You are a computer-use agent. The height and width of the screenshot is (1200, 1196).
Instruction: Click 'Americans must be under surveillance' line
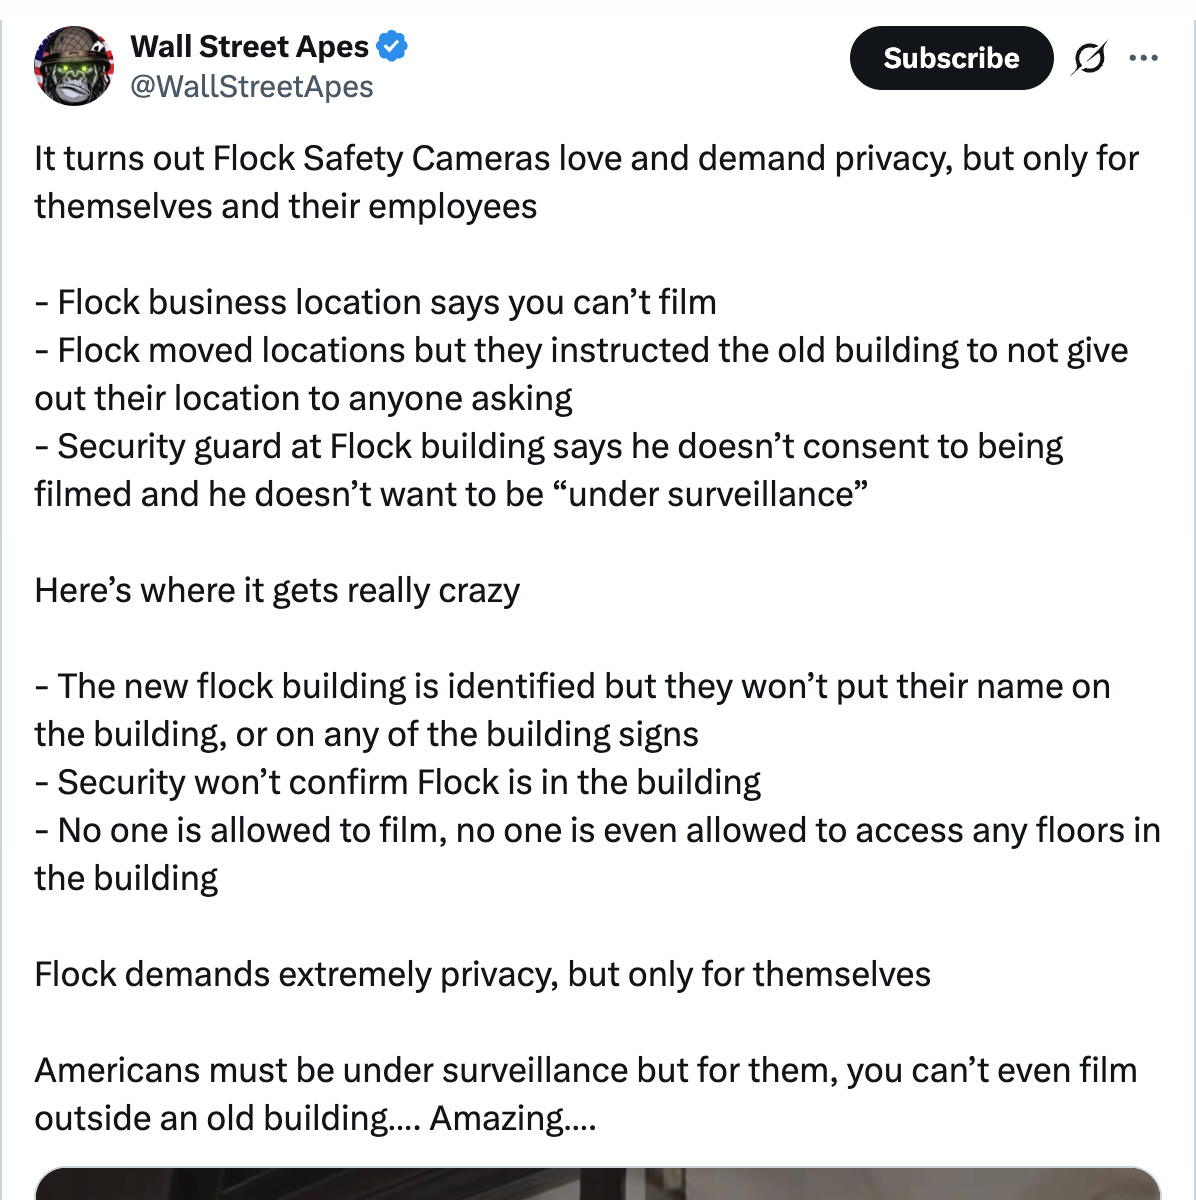pos(586,1070)
